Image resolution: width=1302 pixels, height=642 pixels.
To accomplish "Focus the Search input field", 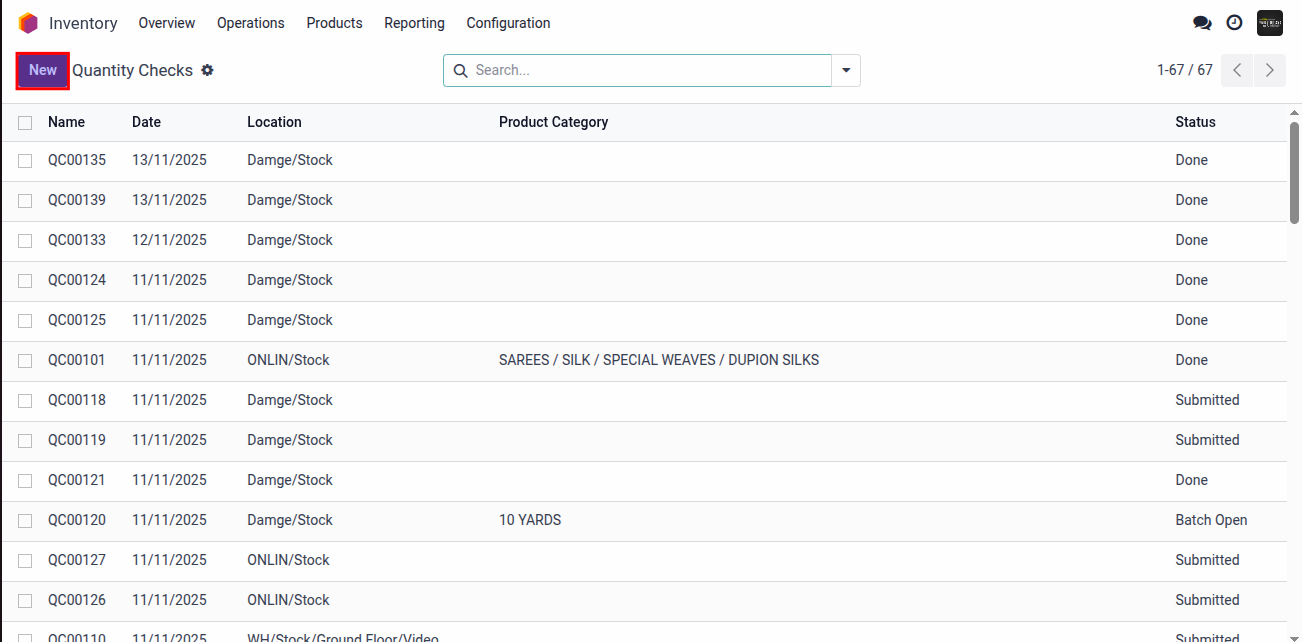I will pos(650,71).
